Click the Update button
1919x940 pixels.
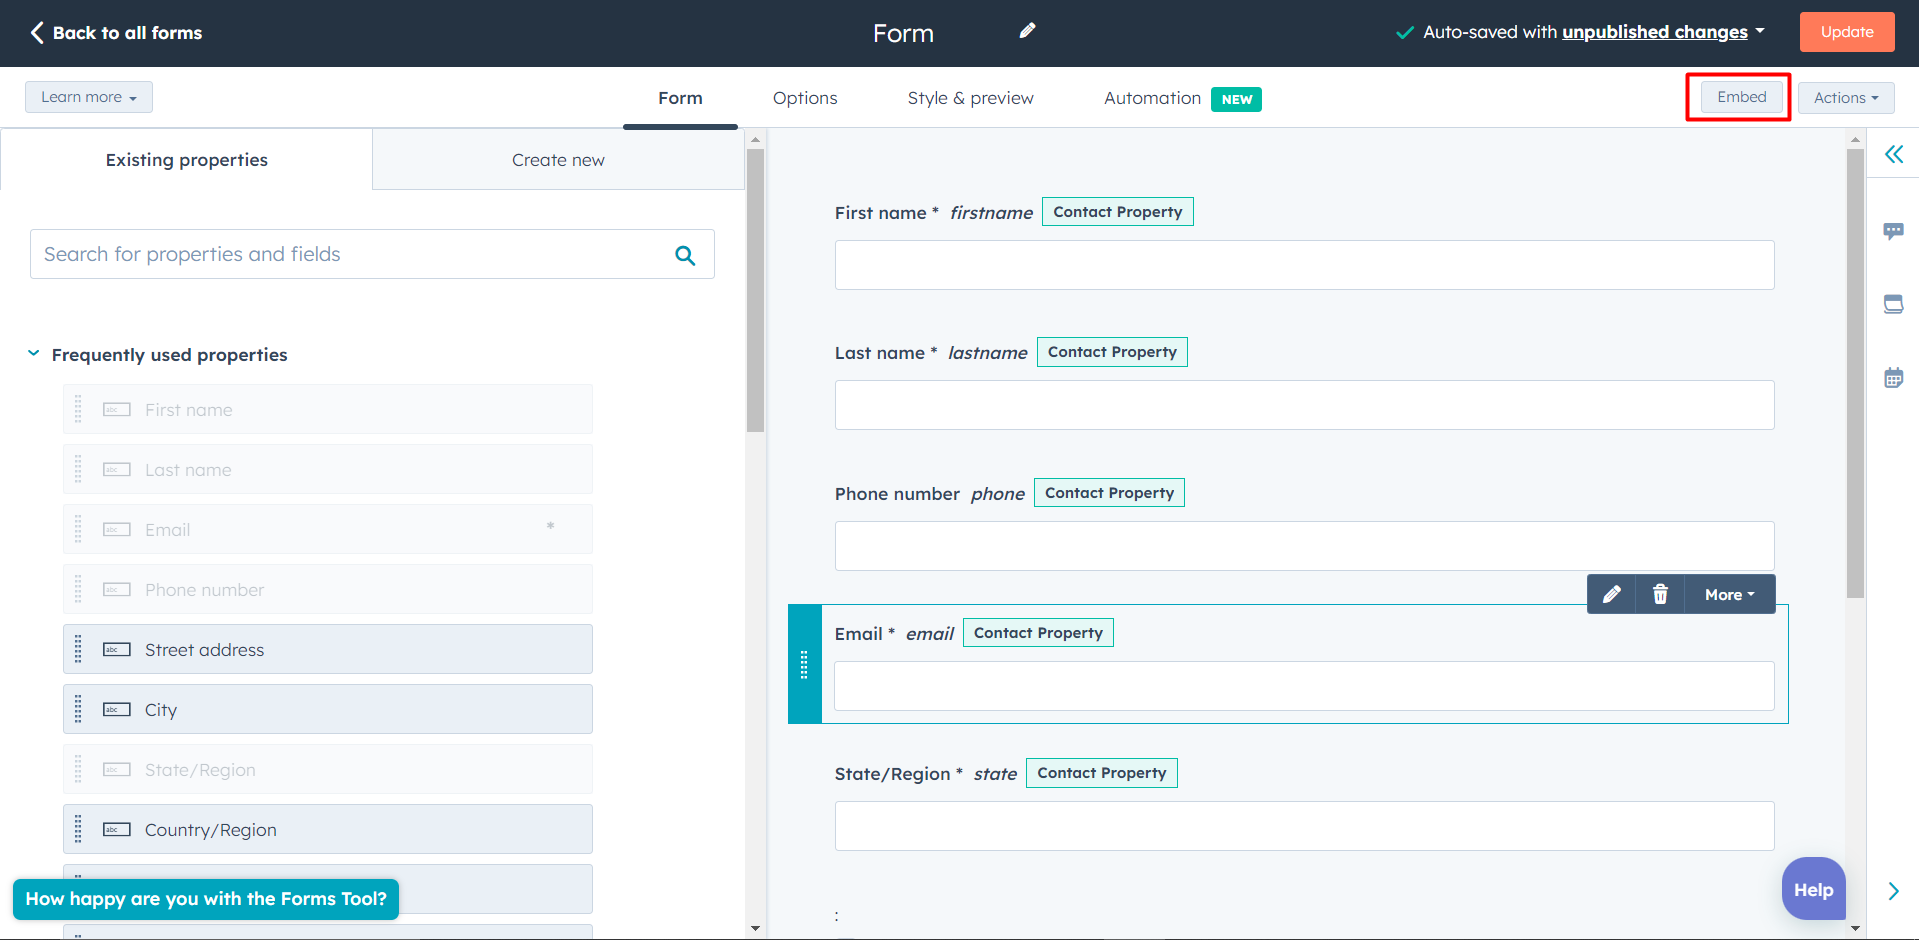[1846, 31]
